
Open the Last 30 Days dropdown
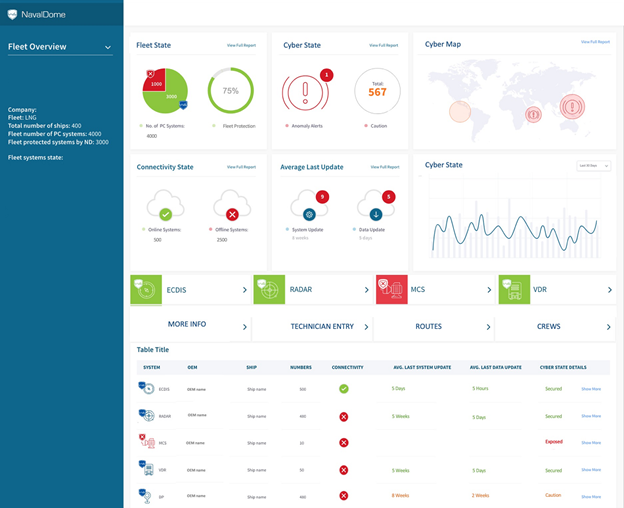[594, 166]
